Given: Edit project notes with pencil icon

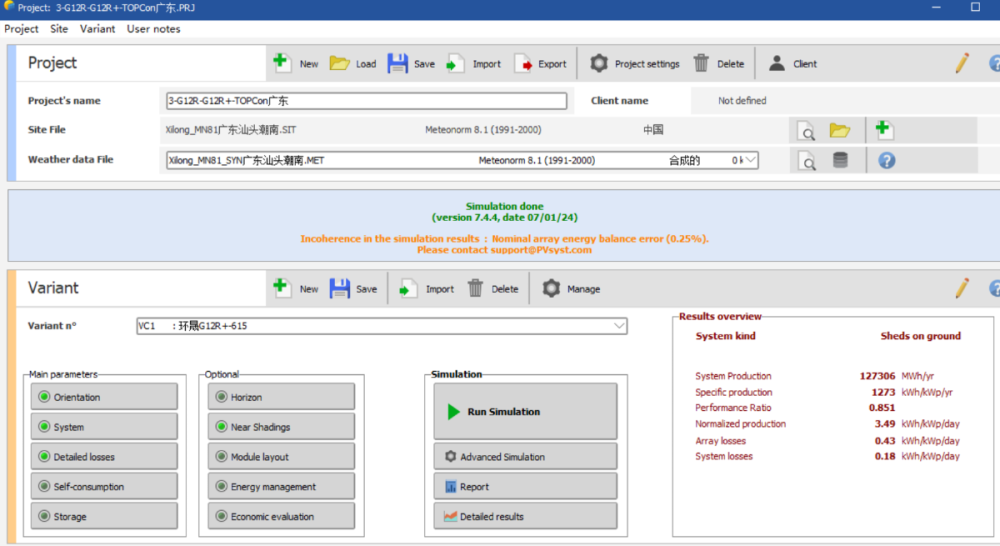Looking at the screenshot, I should [962, 64].
